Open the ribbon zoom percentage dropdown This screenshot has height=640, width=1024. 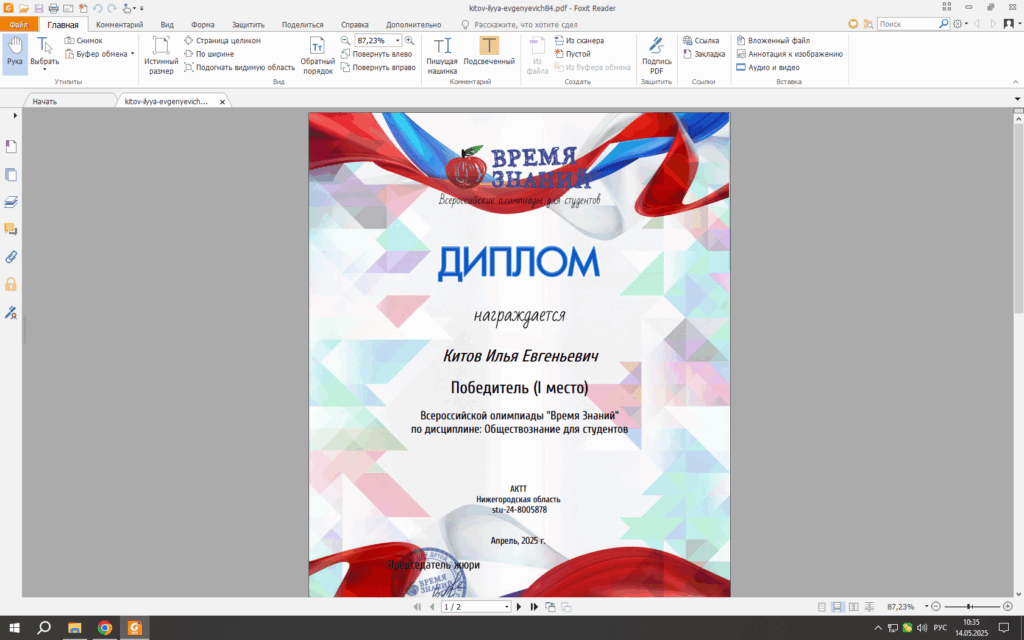397,40
